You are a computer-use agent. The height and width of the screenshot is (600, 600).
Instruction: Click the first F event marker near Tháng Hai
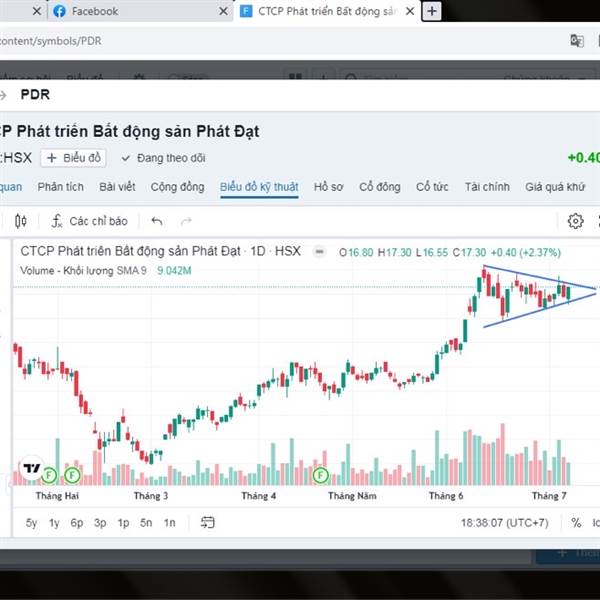pos(49,475)
